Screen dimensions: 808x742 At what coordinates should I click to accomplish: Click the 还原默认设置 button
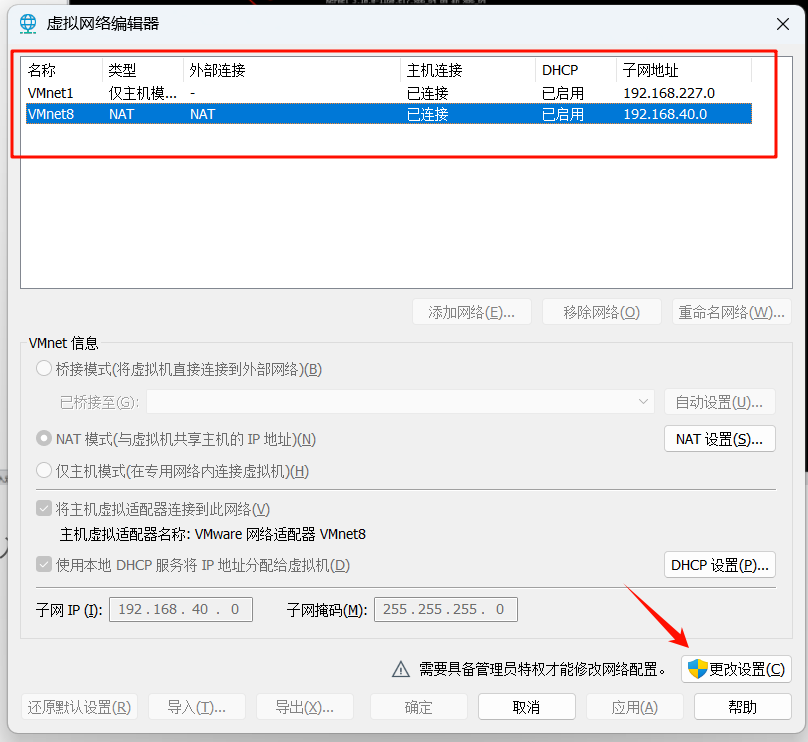tap(79, 705)
